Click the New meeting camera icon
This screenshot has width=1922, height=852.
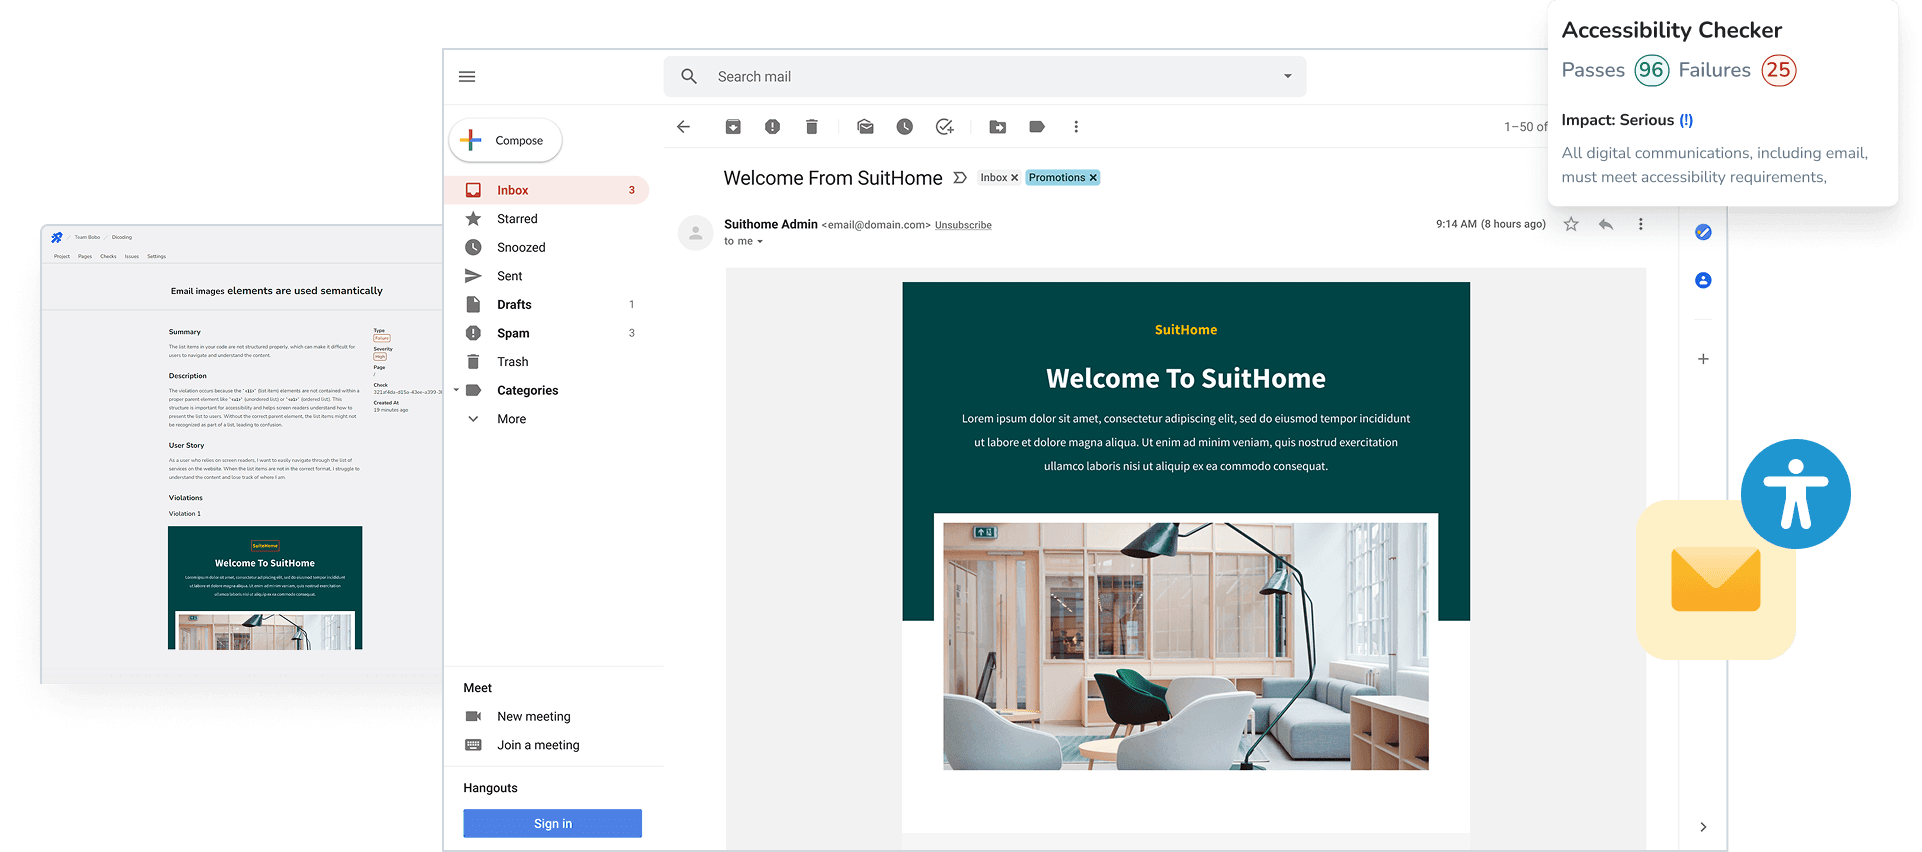pyautogui.click(x=474, y=717)
